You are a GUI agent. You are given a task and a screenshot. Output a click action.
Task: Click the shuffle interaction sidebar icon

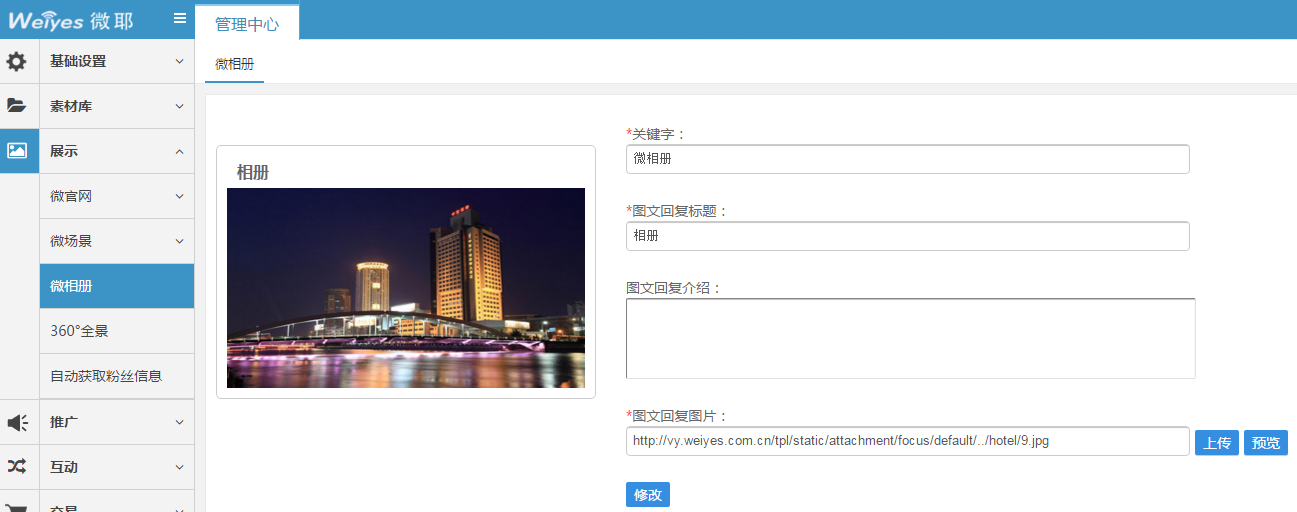coord(17,467)
